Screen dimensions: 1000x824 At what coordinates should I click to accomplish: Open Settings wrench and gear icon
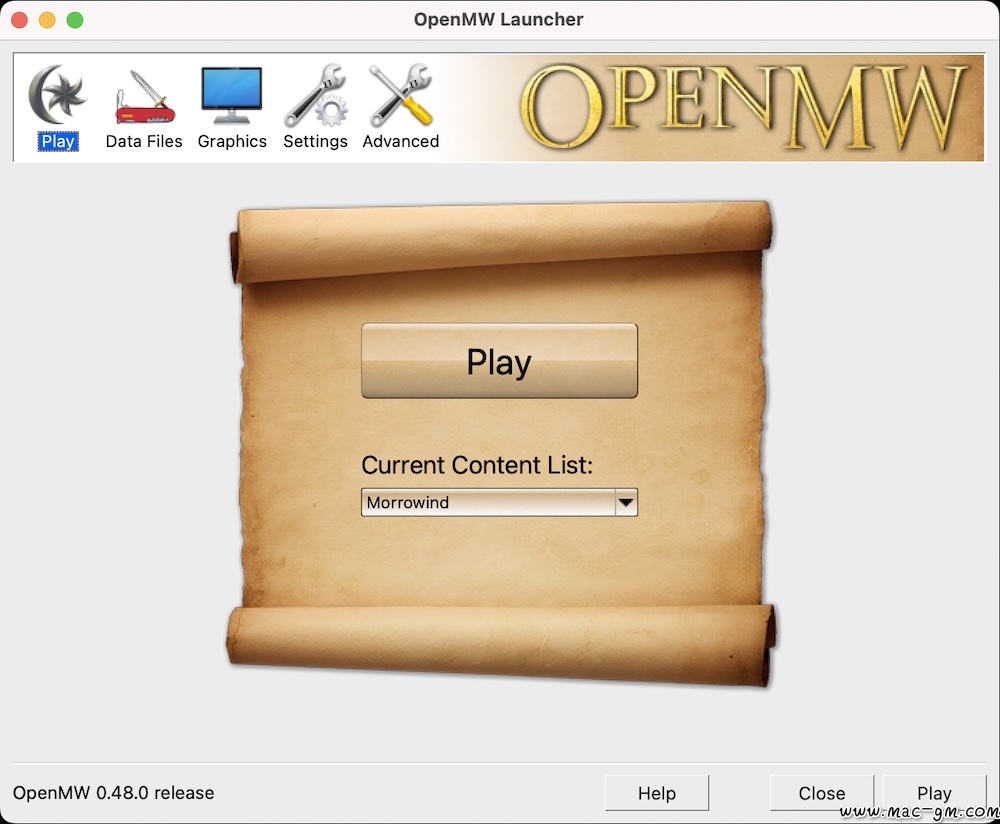point(316,95)
